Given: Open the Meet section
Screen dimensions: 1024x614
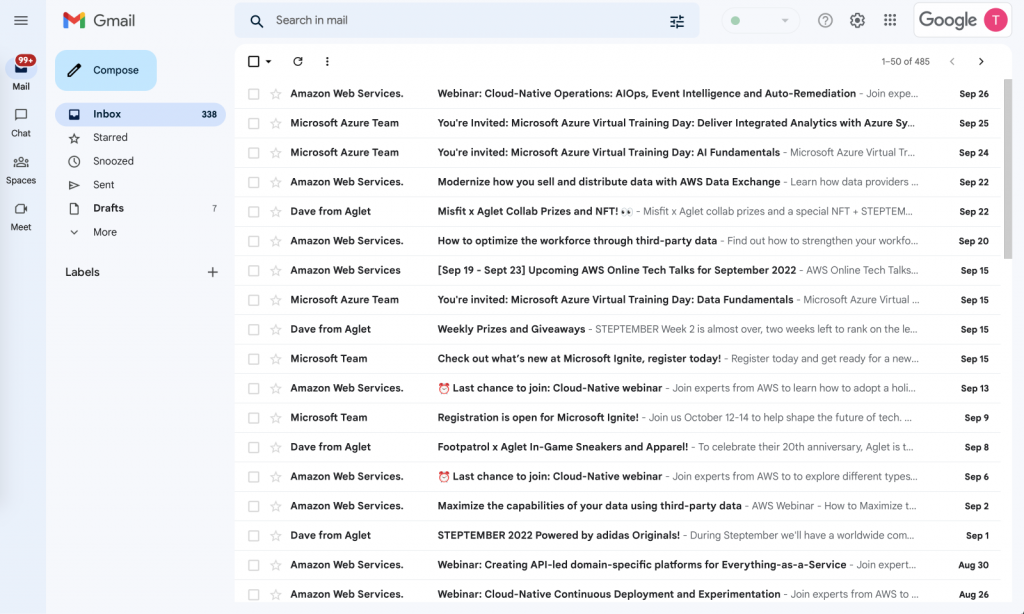Looking at the screenshot, I should (x=21, y=217).
